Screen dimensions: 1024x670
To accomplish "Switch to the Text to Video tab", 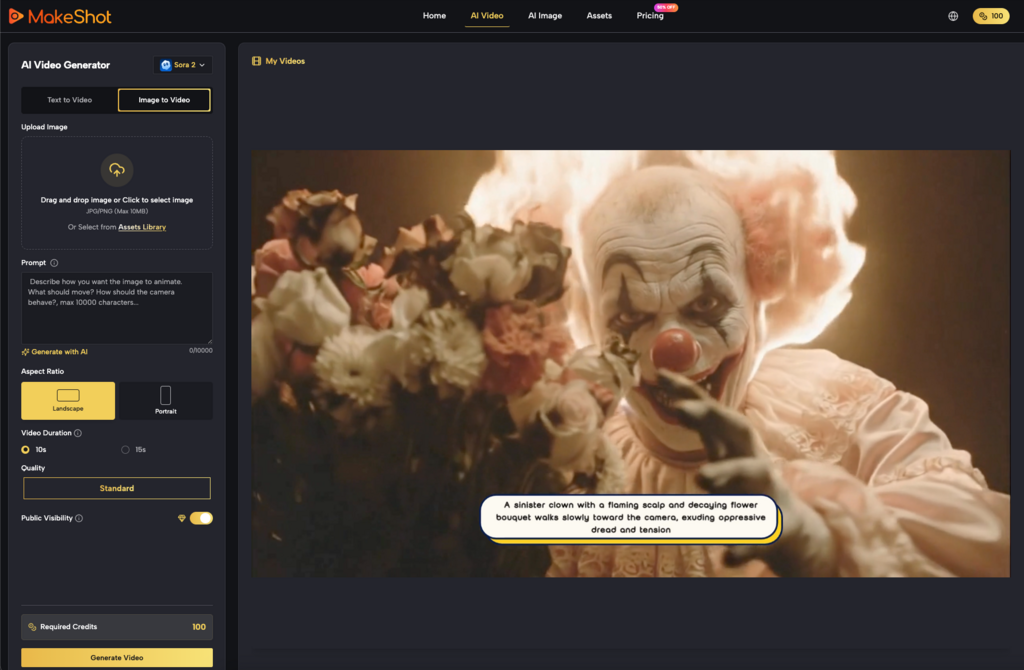I will click(x=69, y=100).
